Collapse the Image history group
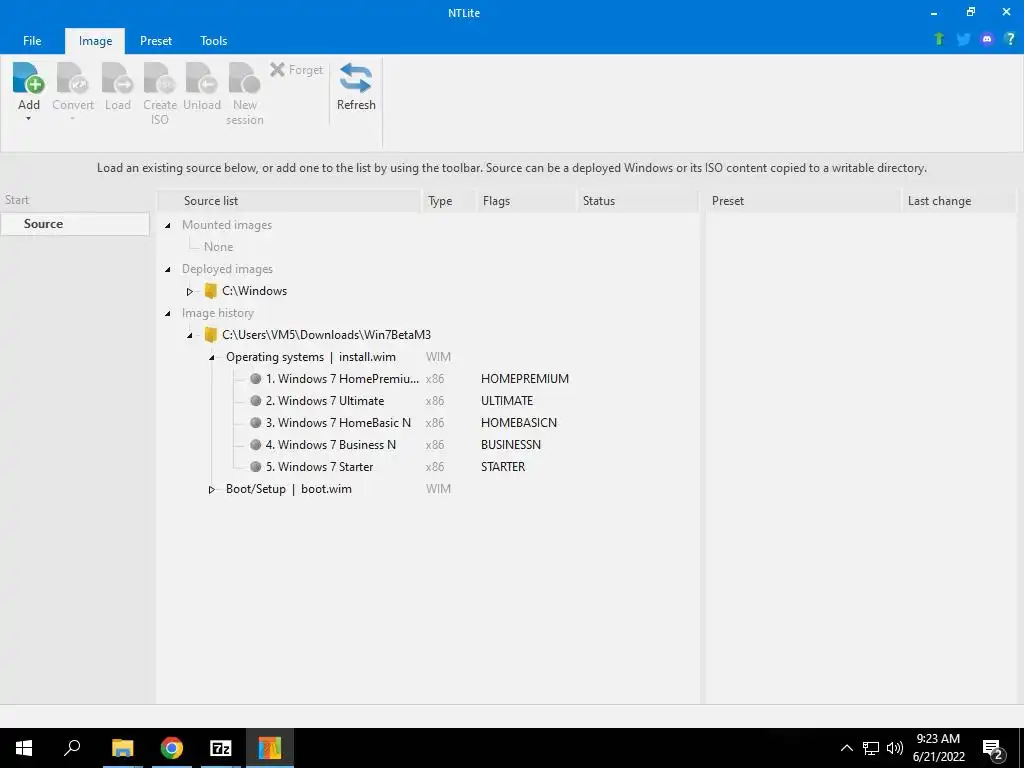 point(168,313)
